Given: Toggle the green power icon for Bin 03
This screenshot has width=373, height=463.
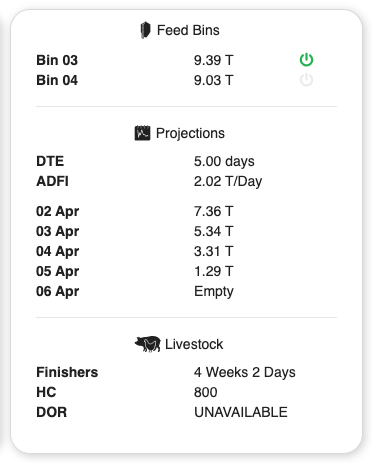Looking at the screenshot, I should pyautogui.click(x=306, y=60).
